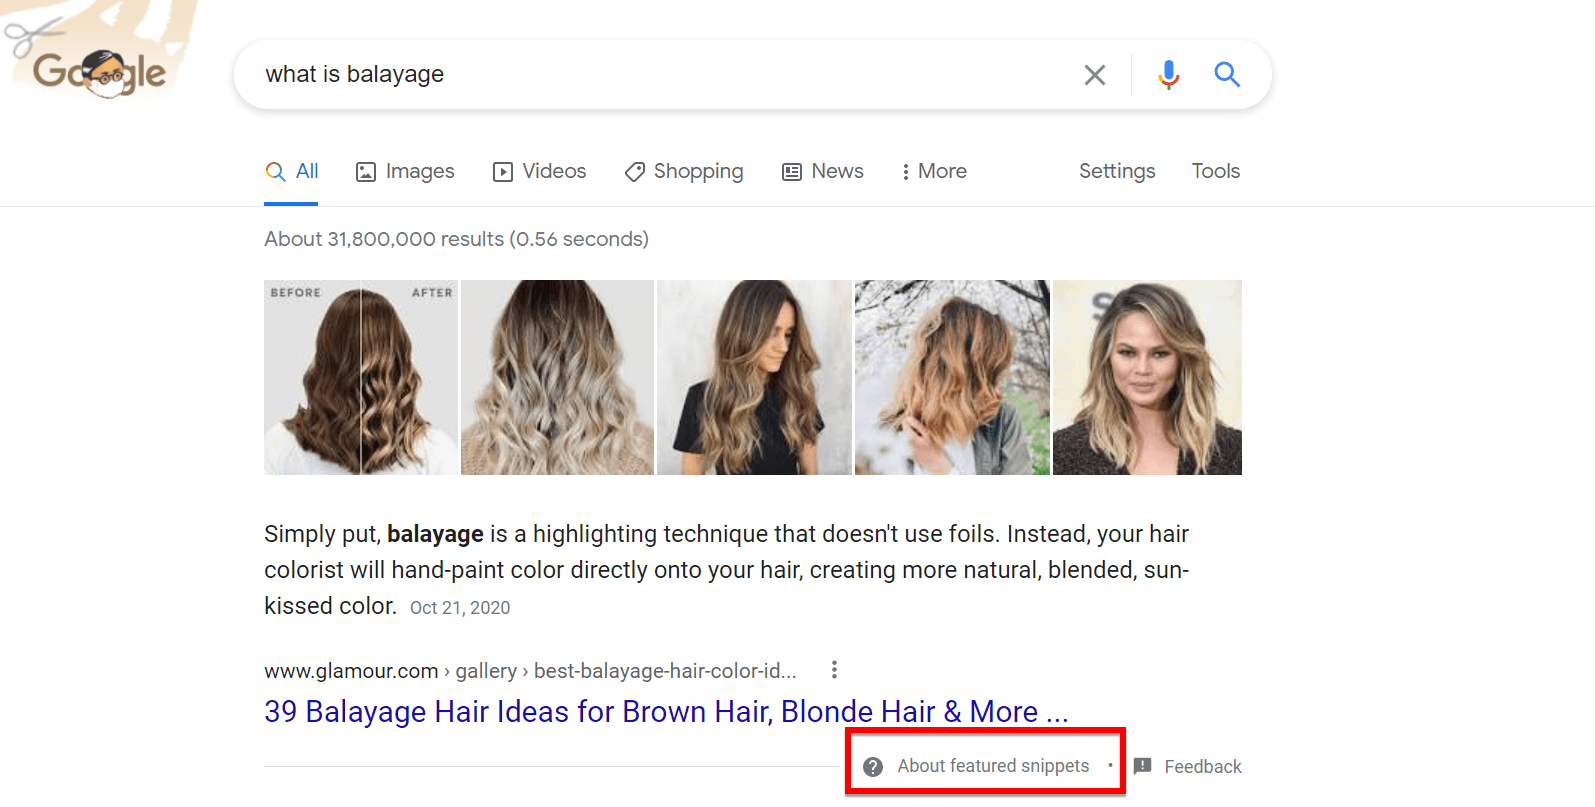
Task: Expand the More search categories menu
Action: point(933,172)
